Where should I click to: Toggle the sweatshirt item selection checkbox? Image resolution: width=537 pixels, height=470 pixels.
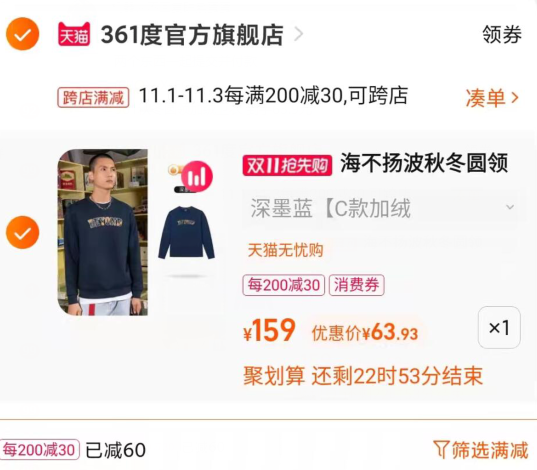[23, 232]
